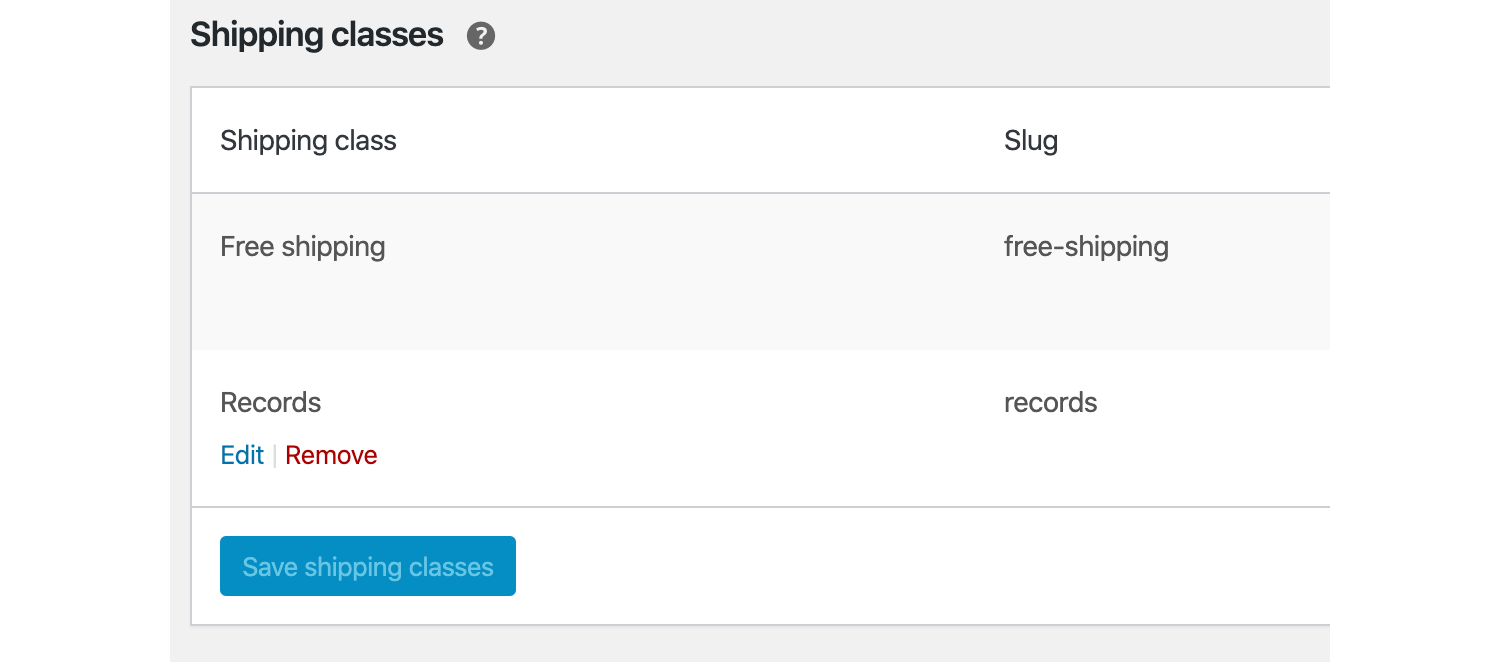The width and height of the screenshot is (1500, 662).
Task: Click the Slug column header
Action: click(1031, 141)
